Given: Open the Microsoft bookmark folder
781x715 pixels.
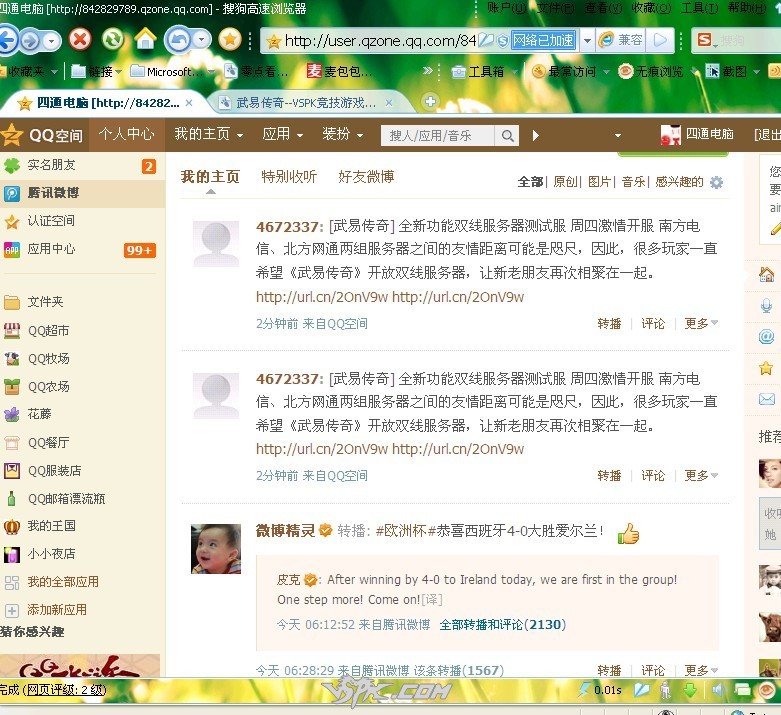Looking at the screenshot, I should coord(168,72).
